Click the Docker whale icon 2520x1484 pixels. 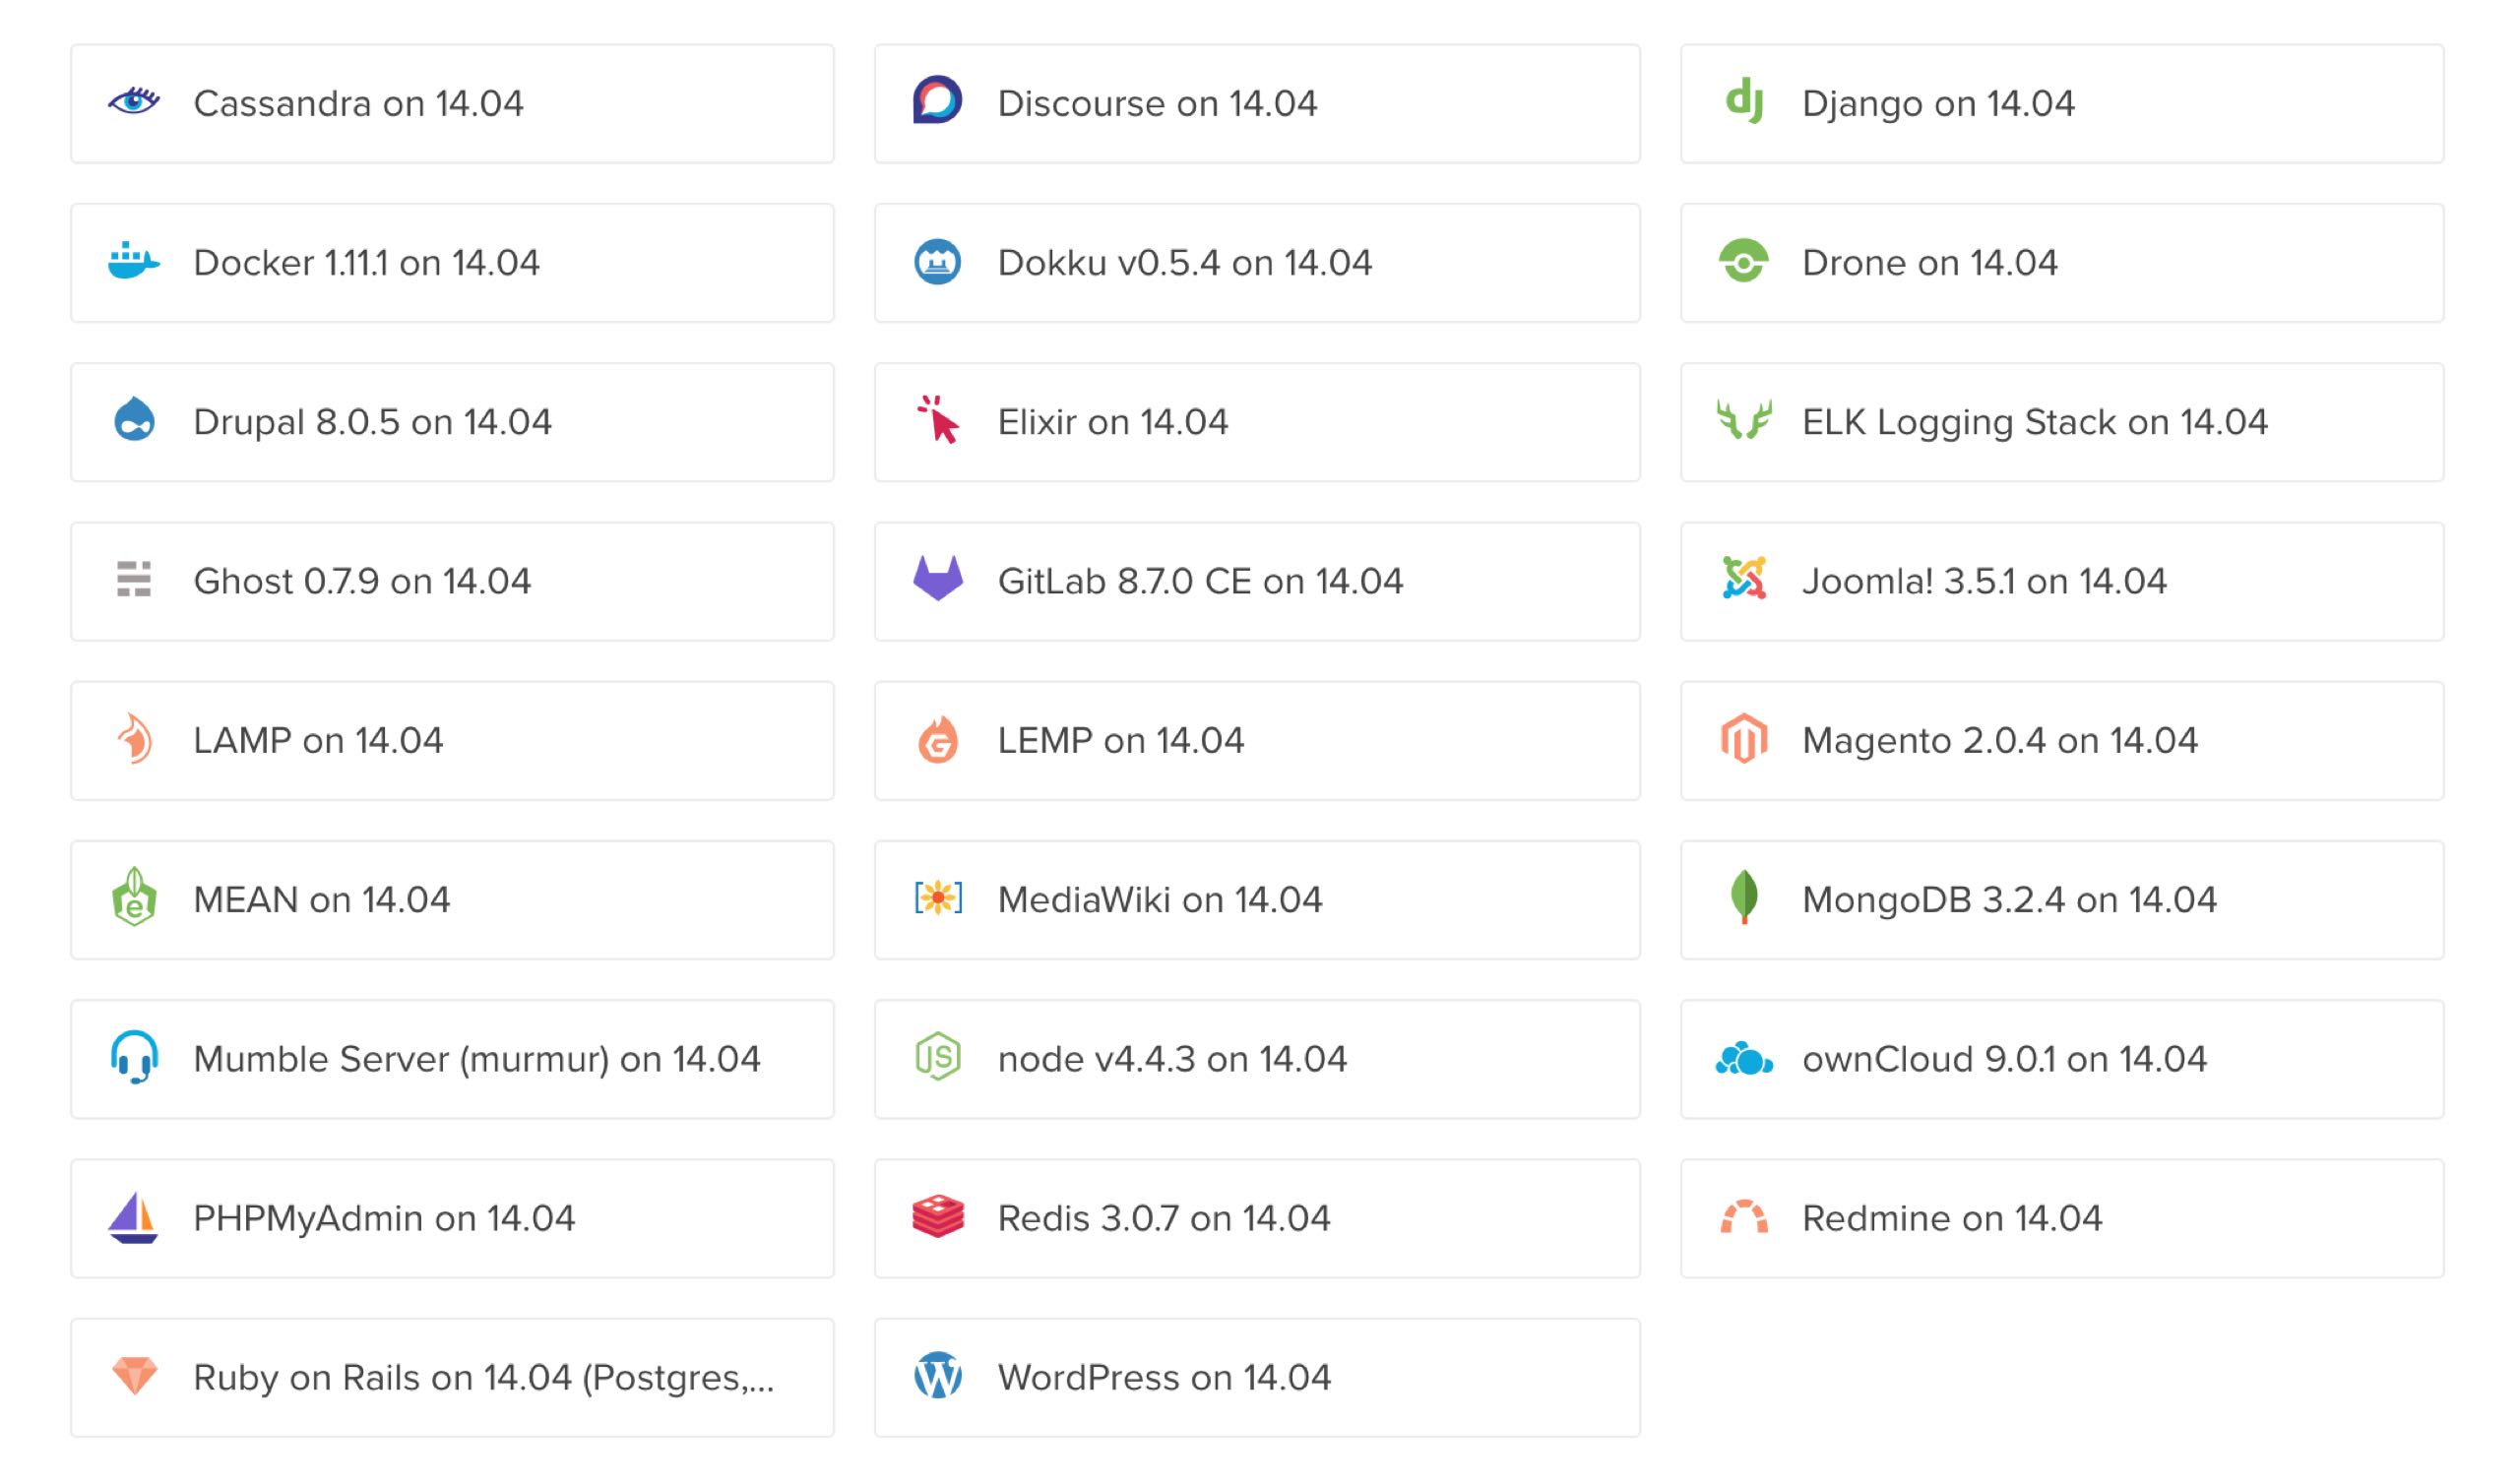coord(134,262)
